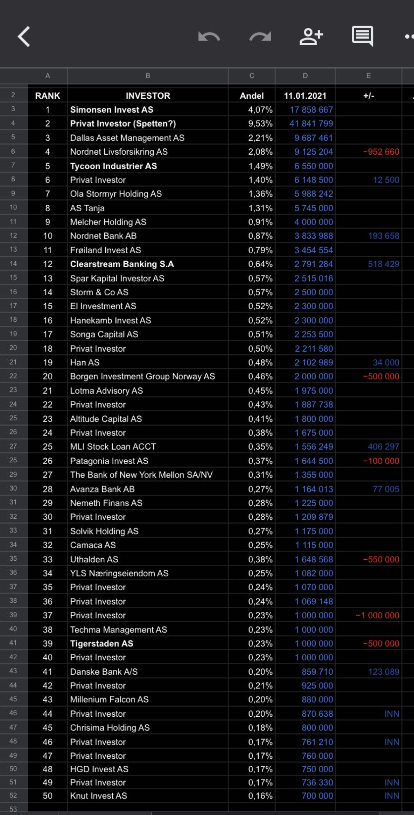Select the -952 660 change cell
414x815 pixels.
(369, 152)
